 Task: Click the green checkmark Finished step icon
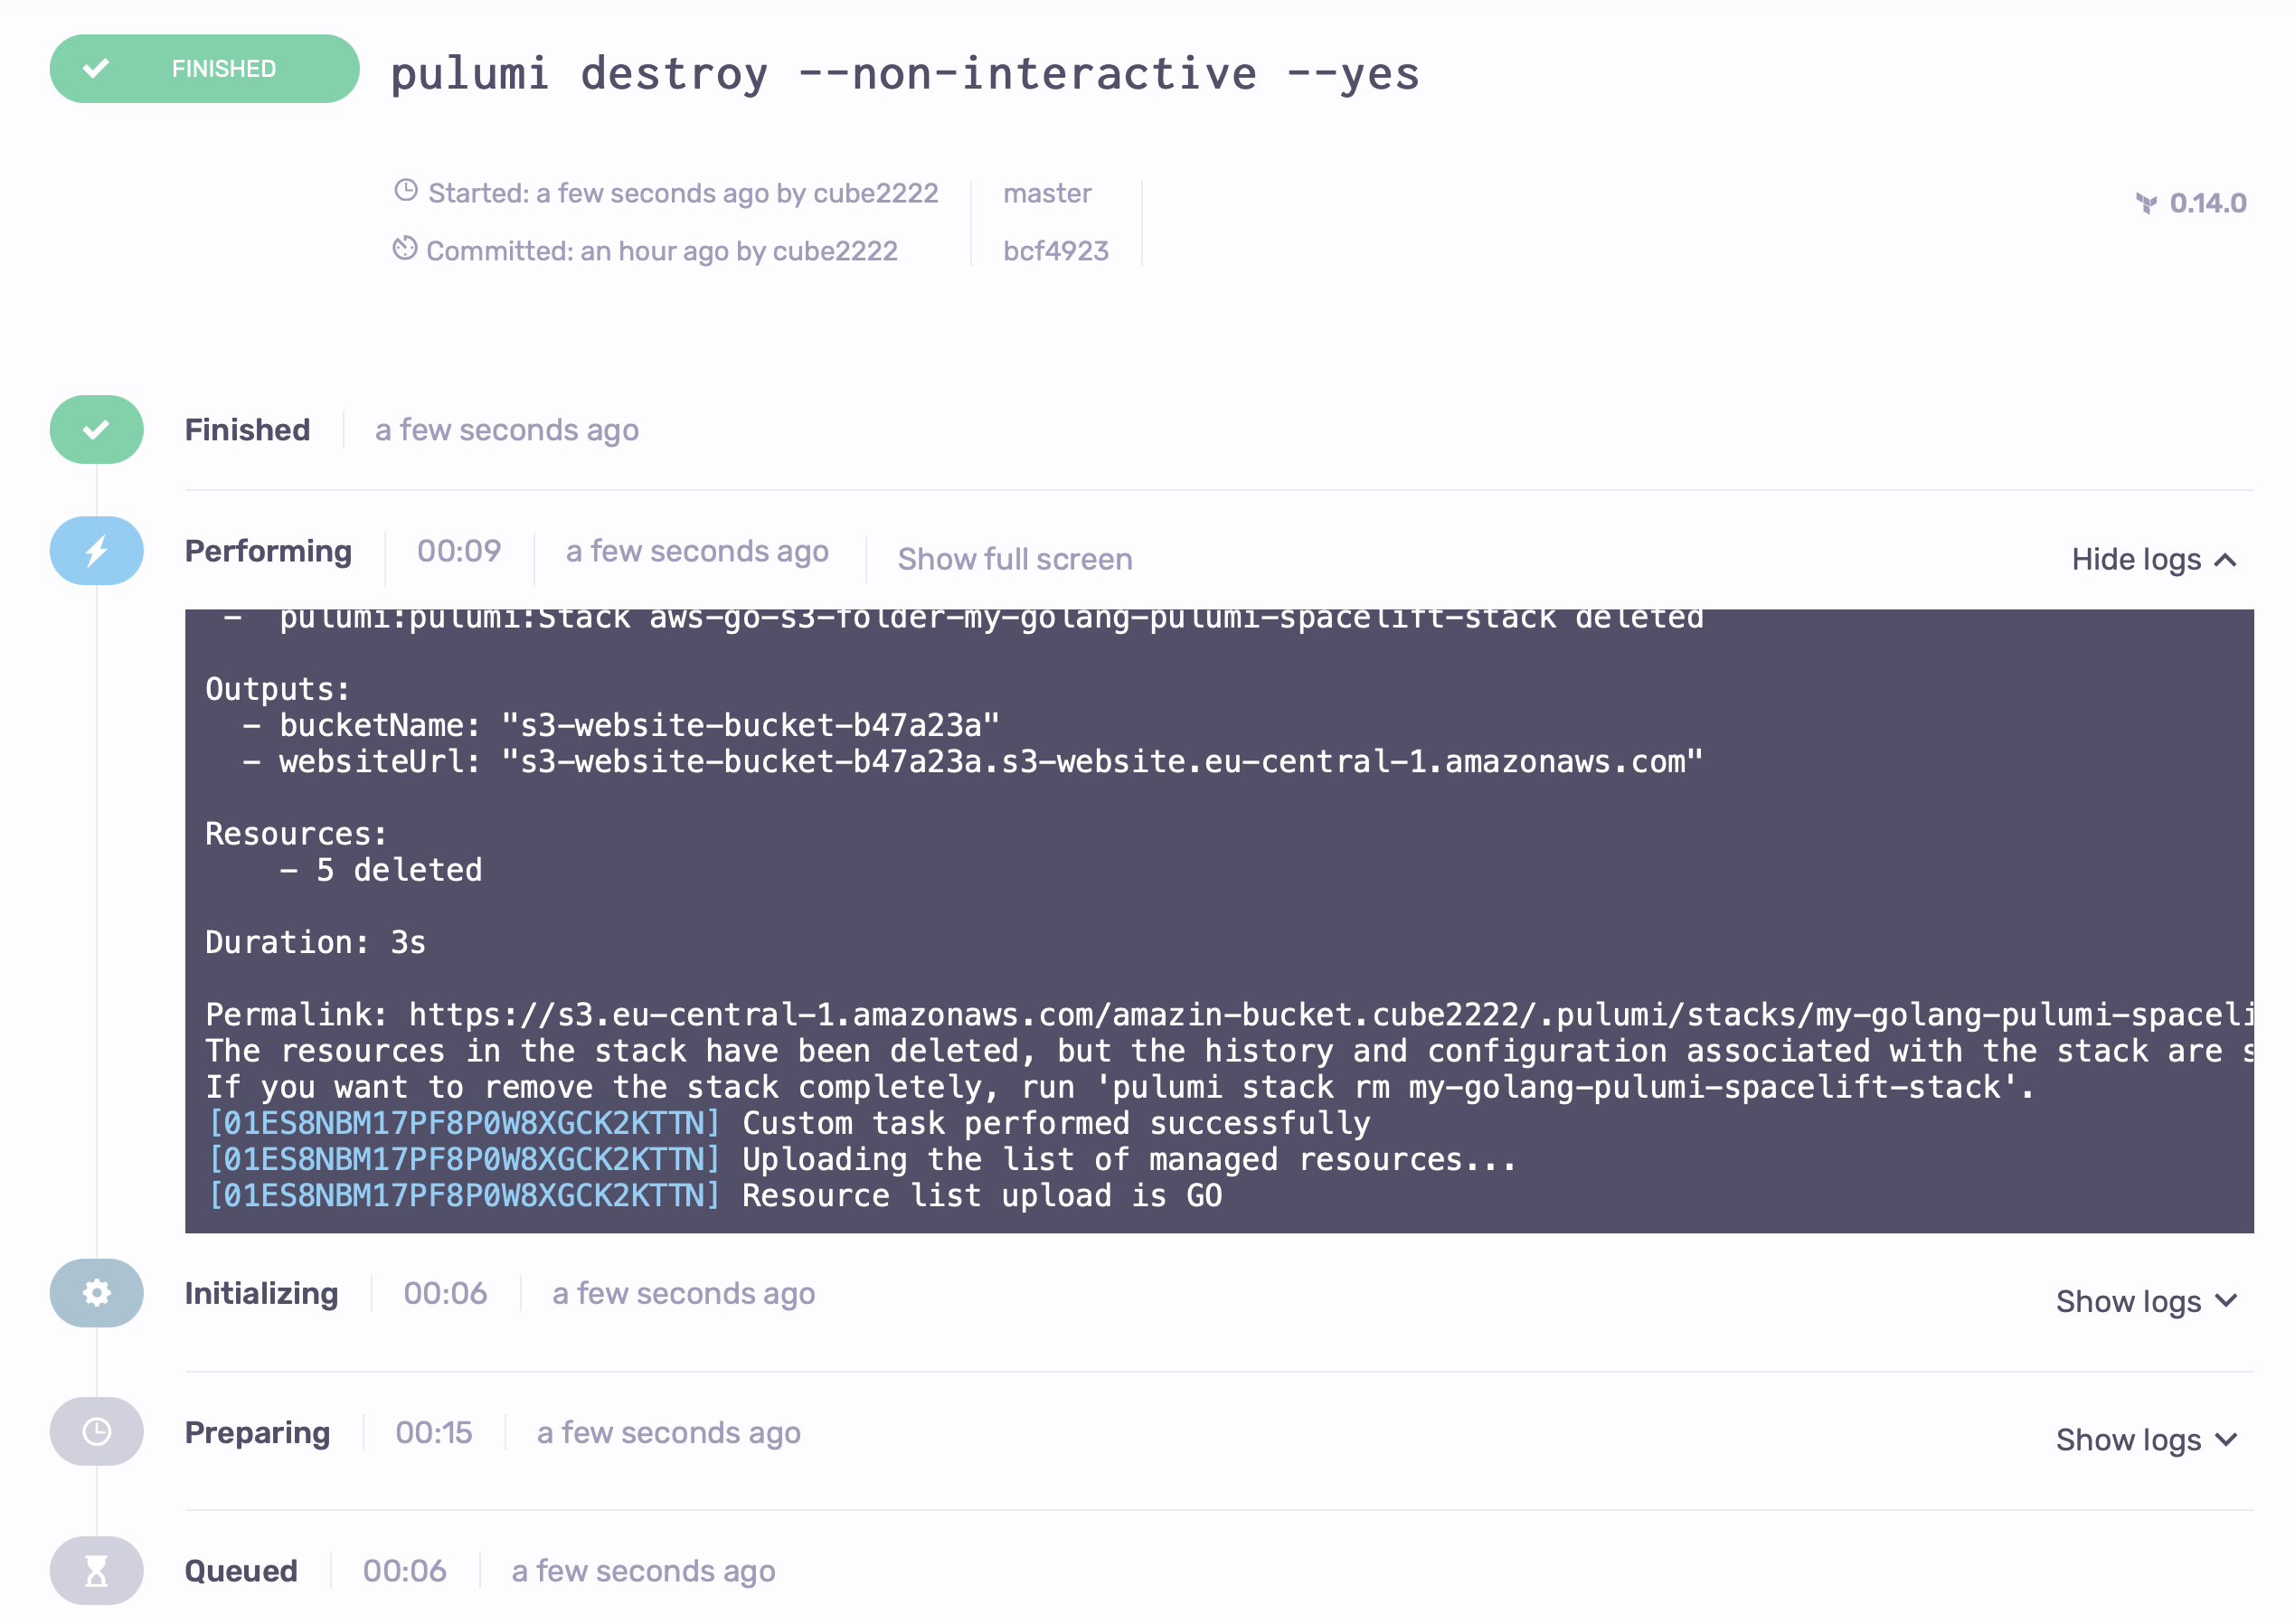pos(95,429)
